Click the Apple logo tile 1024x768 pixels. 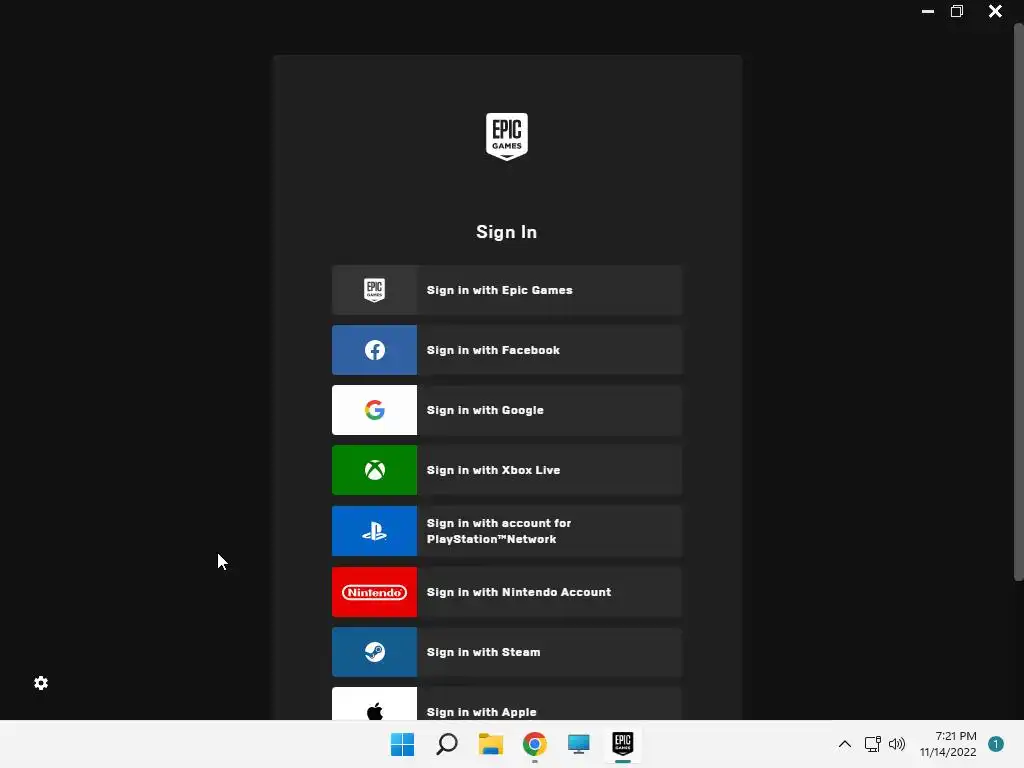(x=374, y=704)
